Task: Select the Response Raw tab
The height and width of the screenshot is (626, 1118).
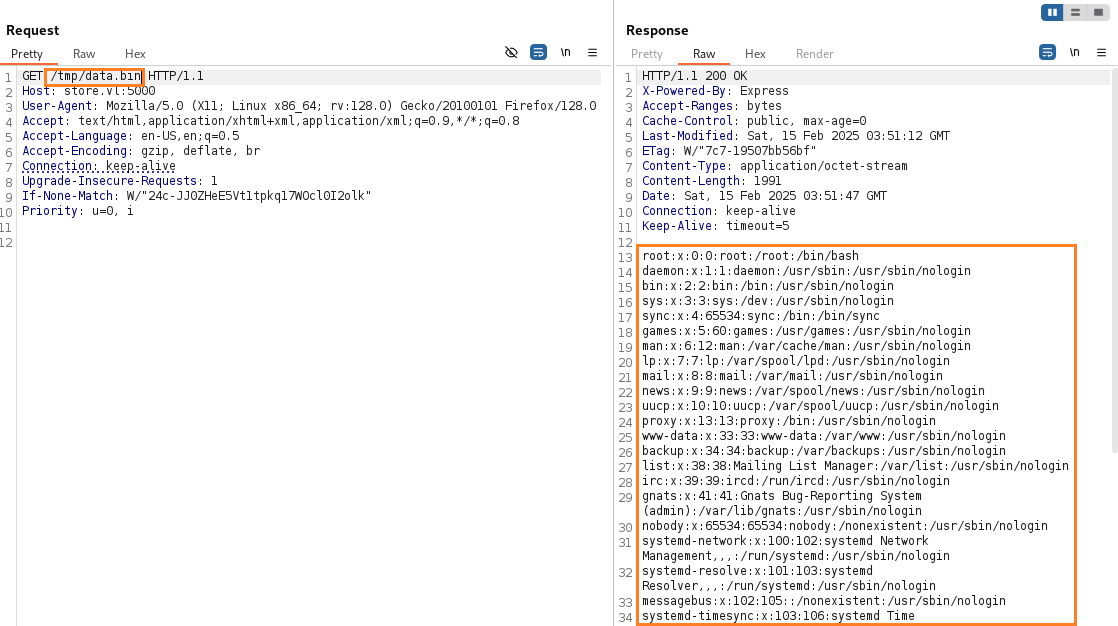Action: click(704, 53)
